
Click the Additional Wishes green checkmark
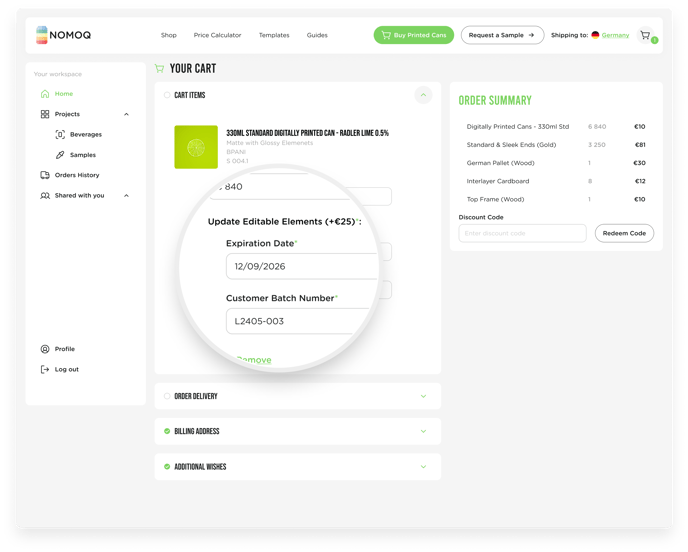167,467
